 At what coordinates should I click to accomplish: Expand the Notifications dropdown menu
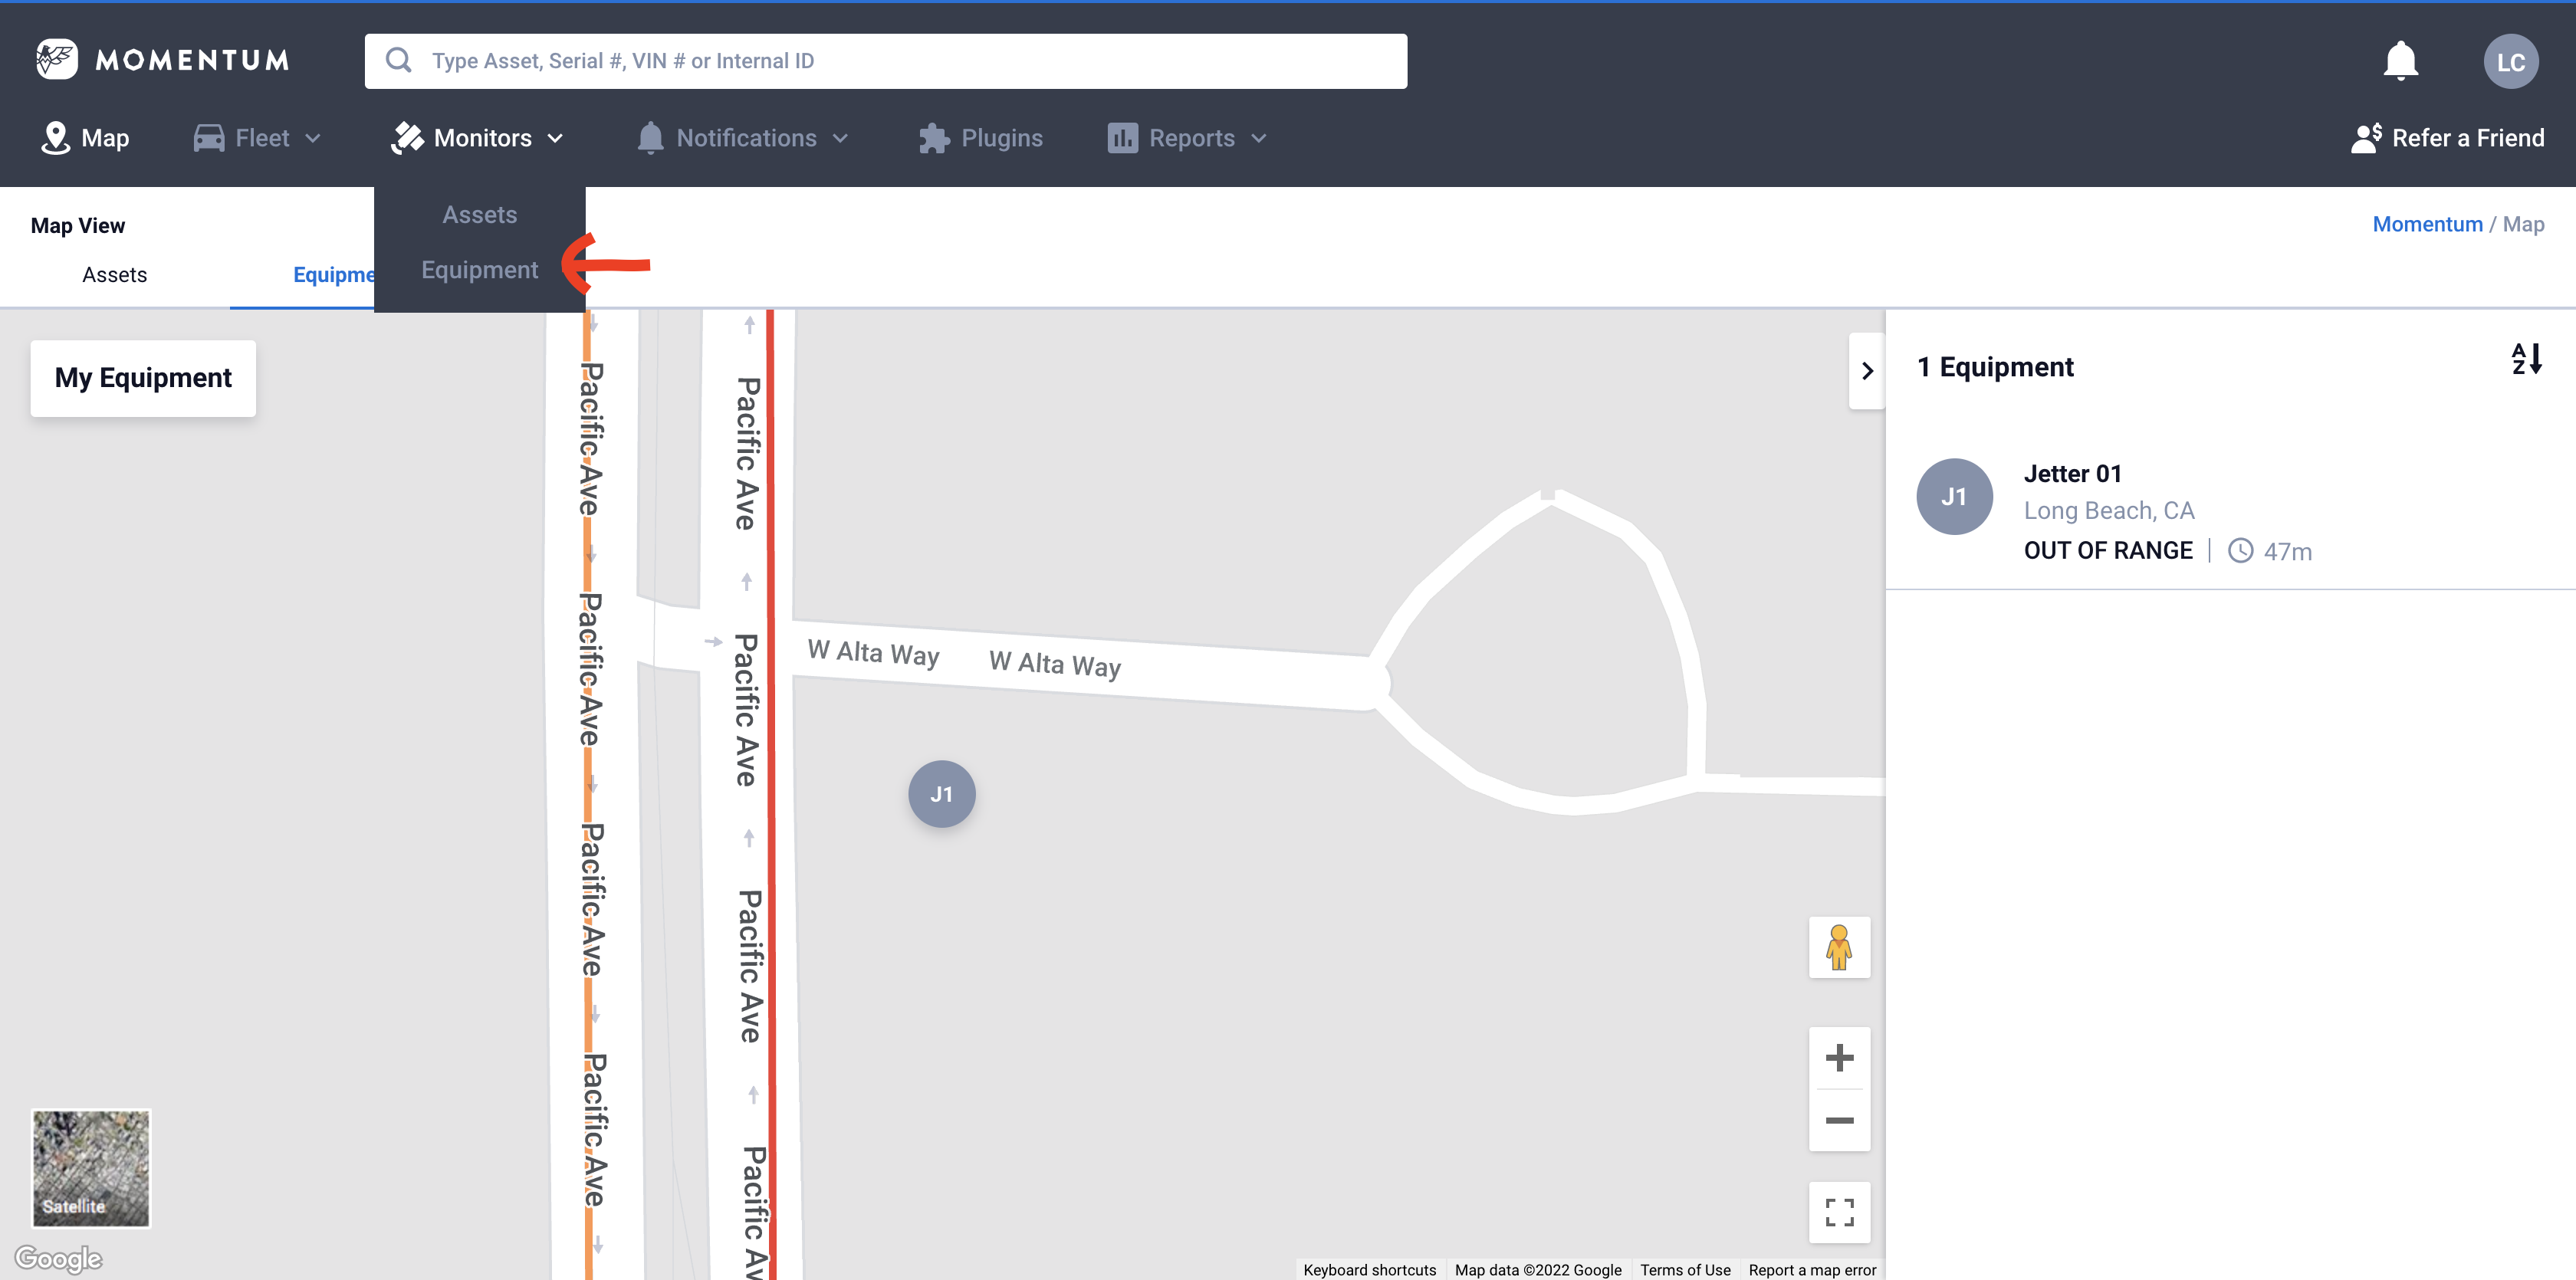pos(744,137)
